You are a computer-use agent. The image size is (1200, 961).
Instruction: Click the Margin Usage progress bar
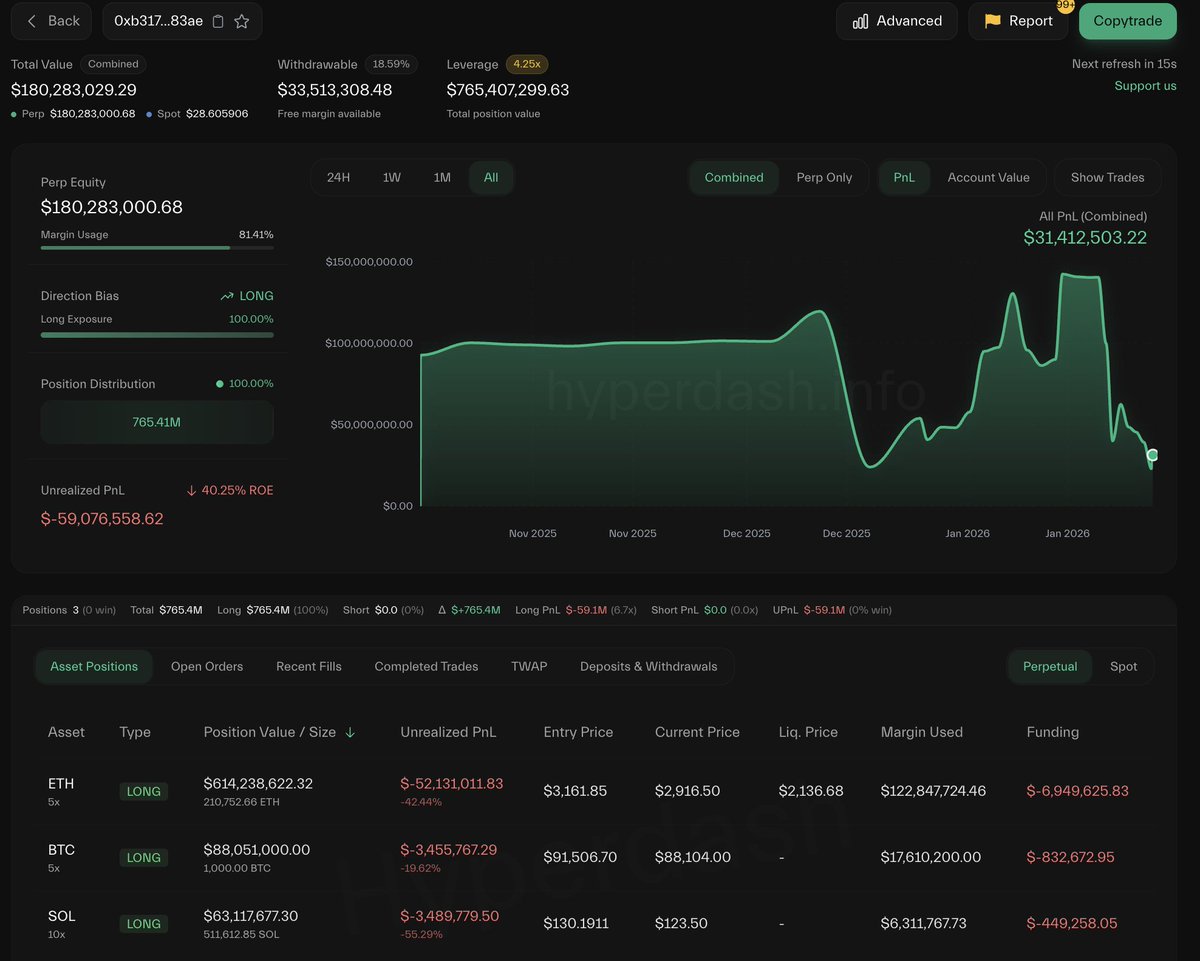157,247
